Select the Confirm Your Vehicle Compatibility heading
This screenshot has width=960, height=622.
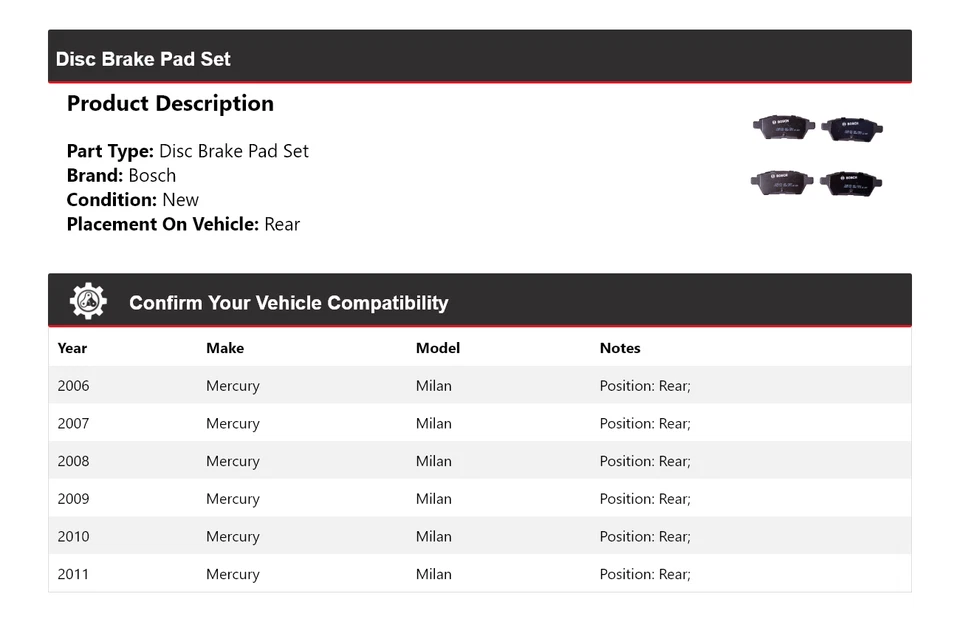(288, 303)
